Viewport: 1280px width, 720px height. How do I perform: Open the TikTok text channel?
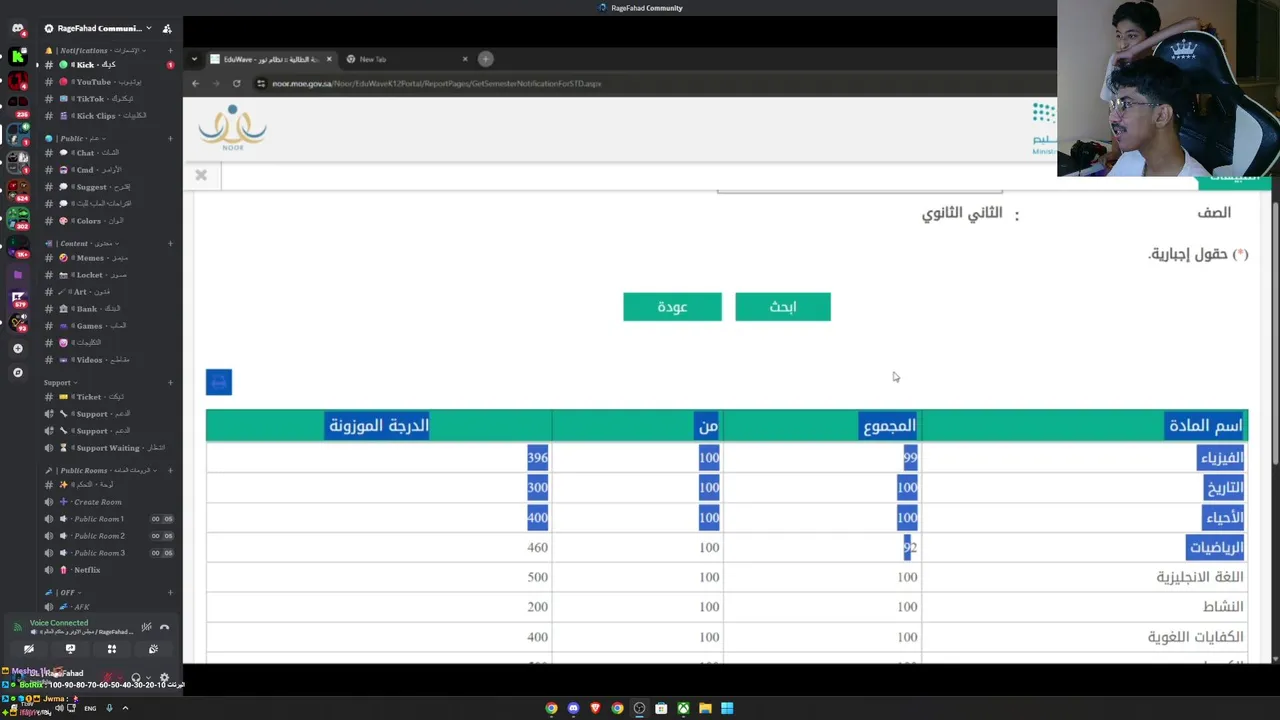pos(108,99)
